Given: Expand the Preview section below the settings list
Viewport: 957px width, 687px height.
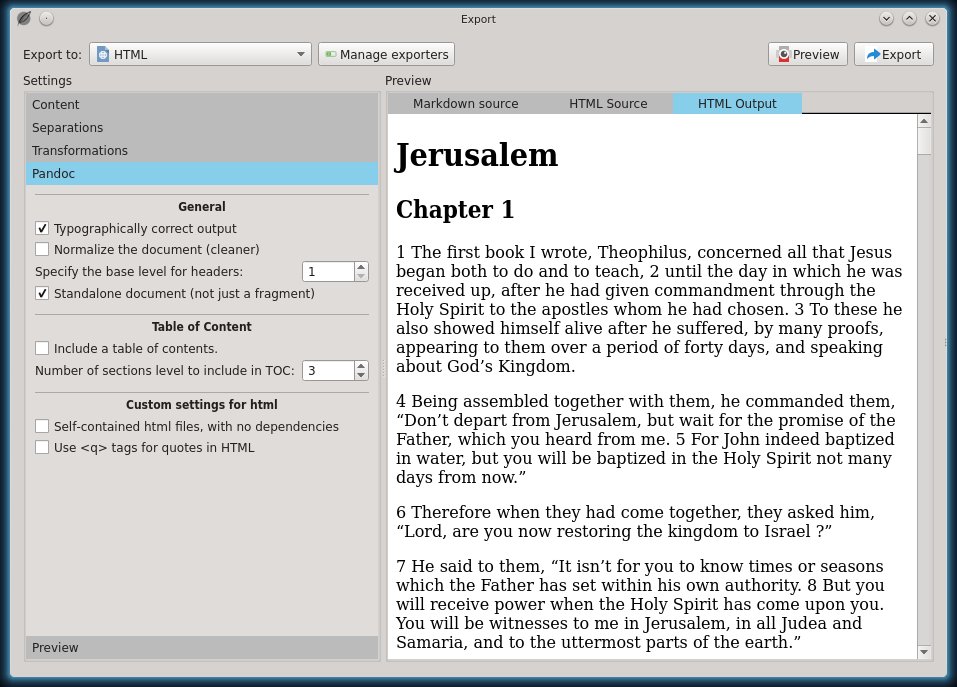Looking at the screenshot, I should coord(202,647).
